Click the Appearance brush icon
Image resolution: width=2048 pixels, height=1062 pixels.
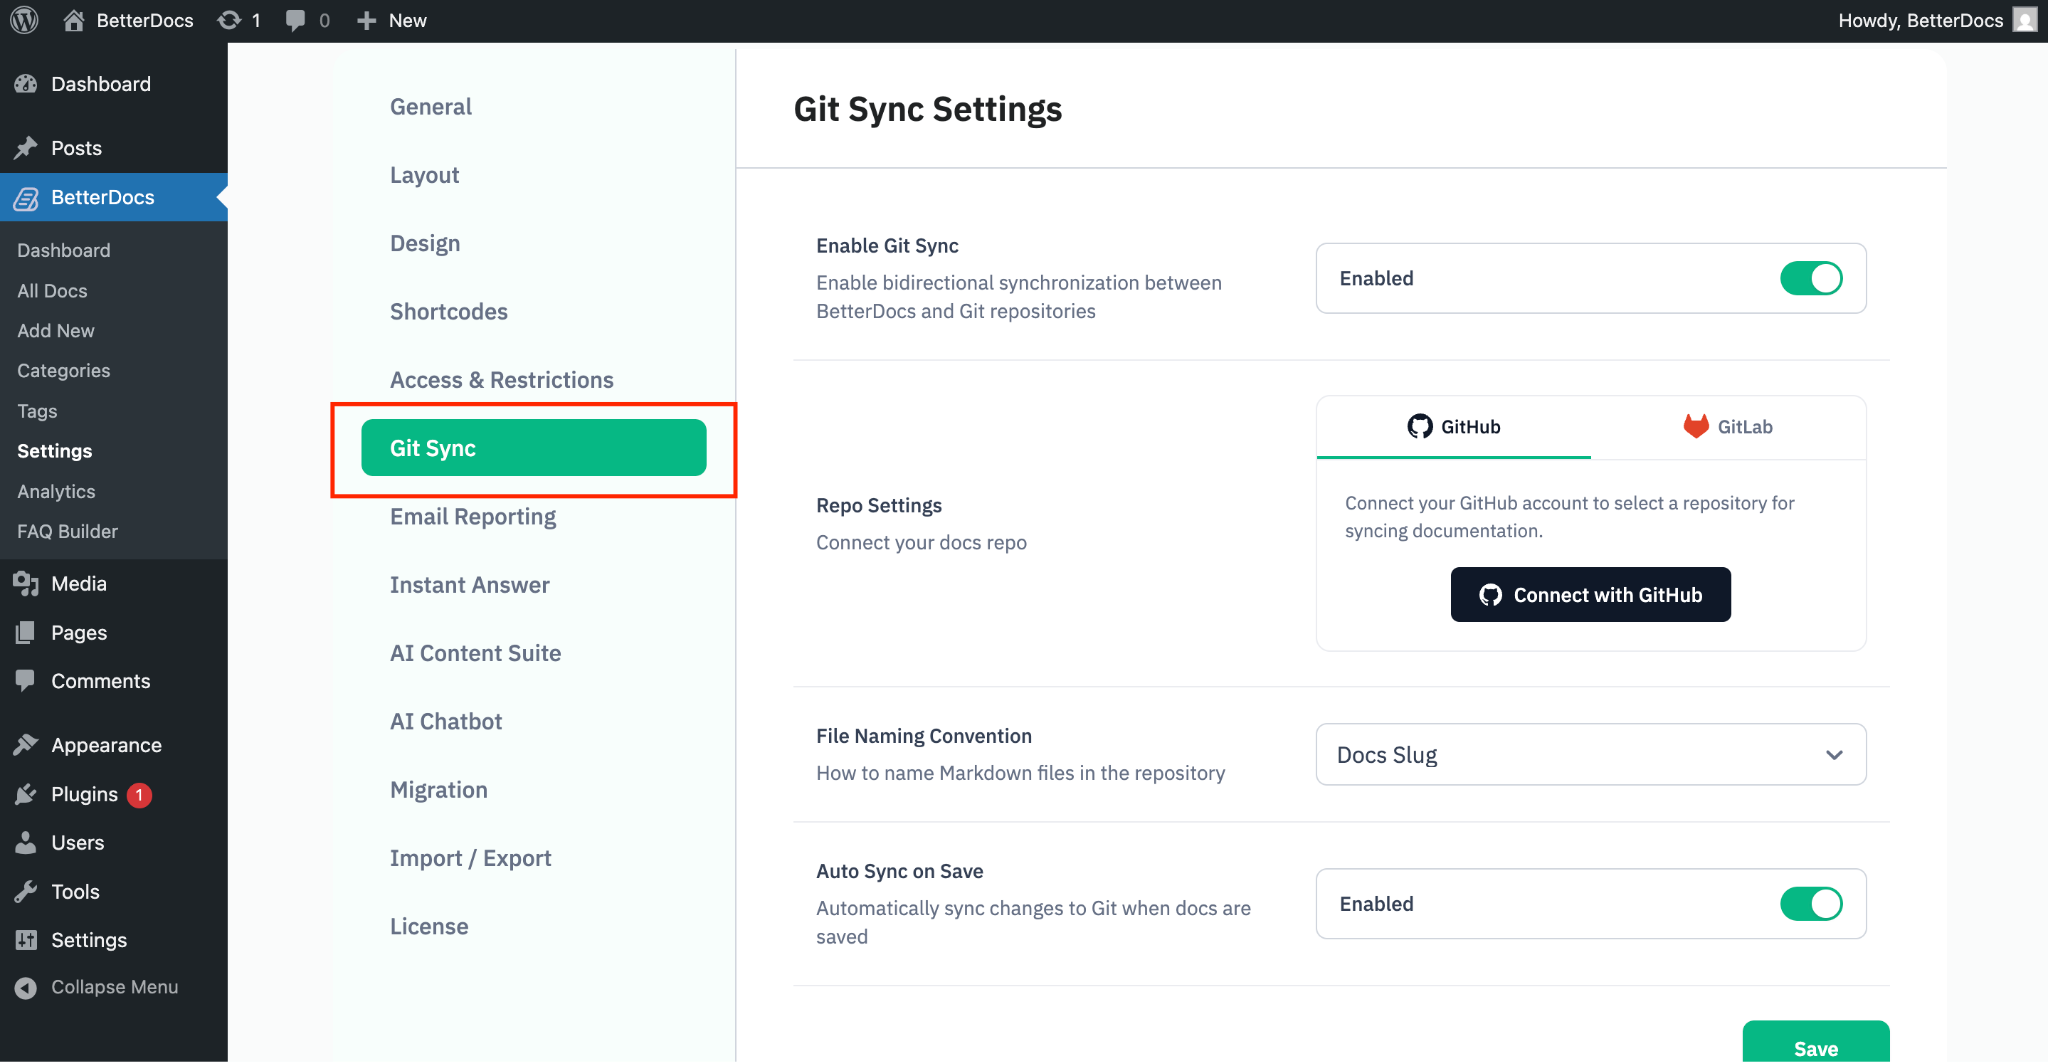tap(26, 745)
